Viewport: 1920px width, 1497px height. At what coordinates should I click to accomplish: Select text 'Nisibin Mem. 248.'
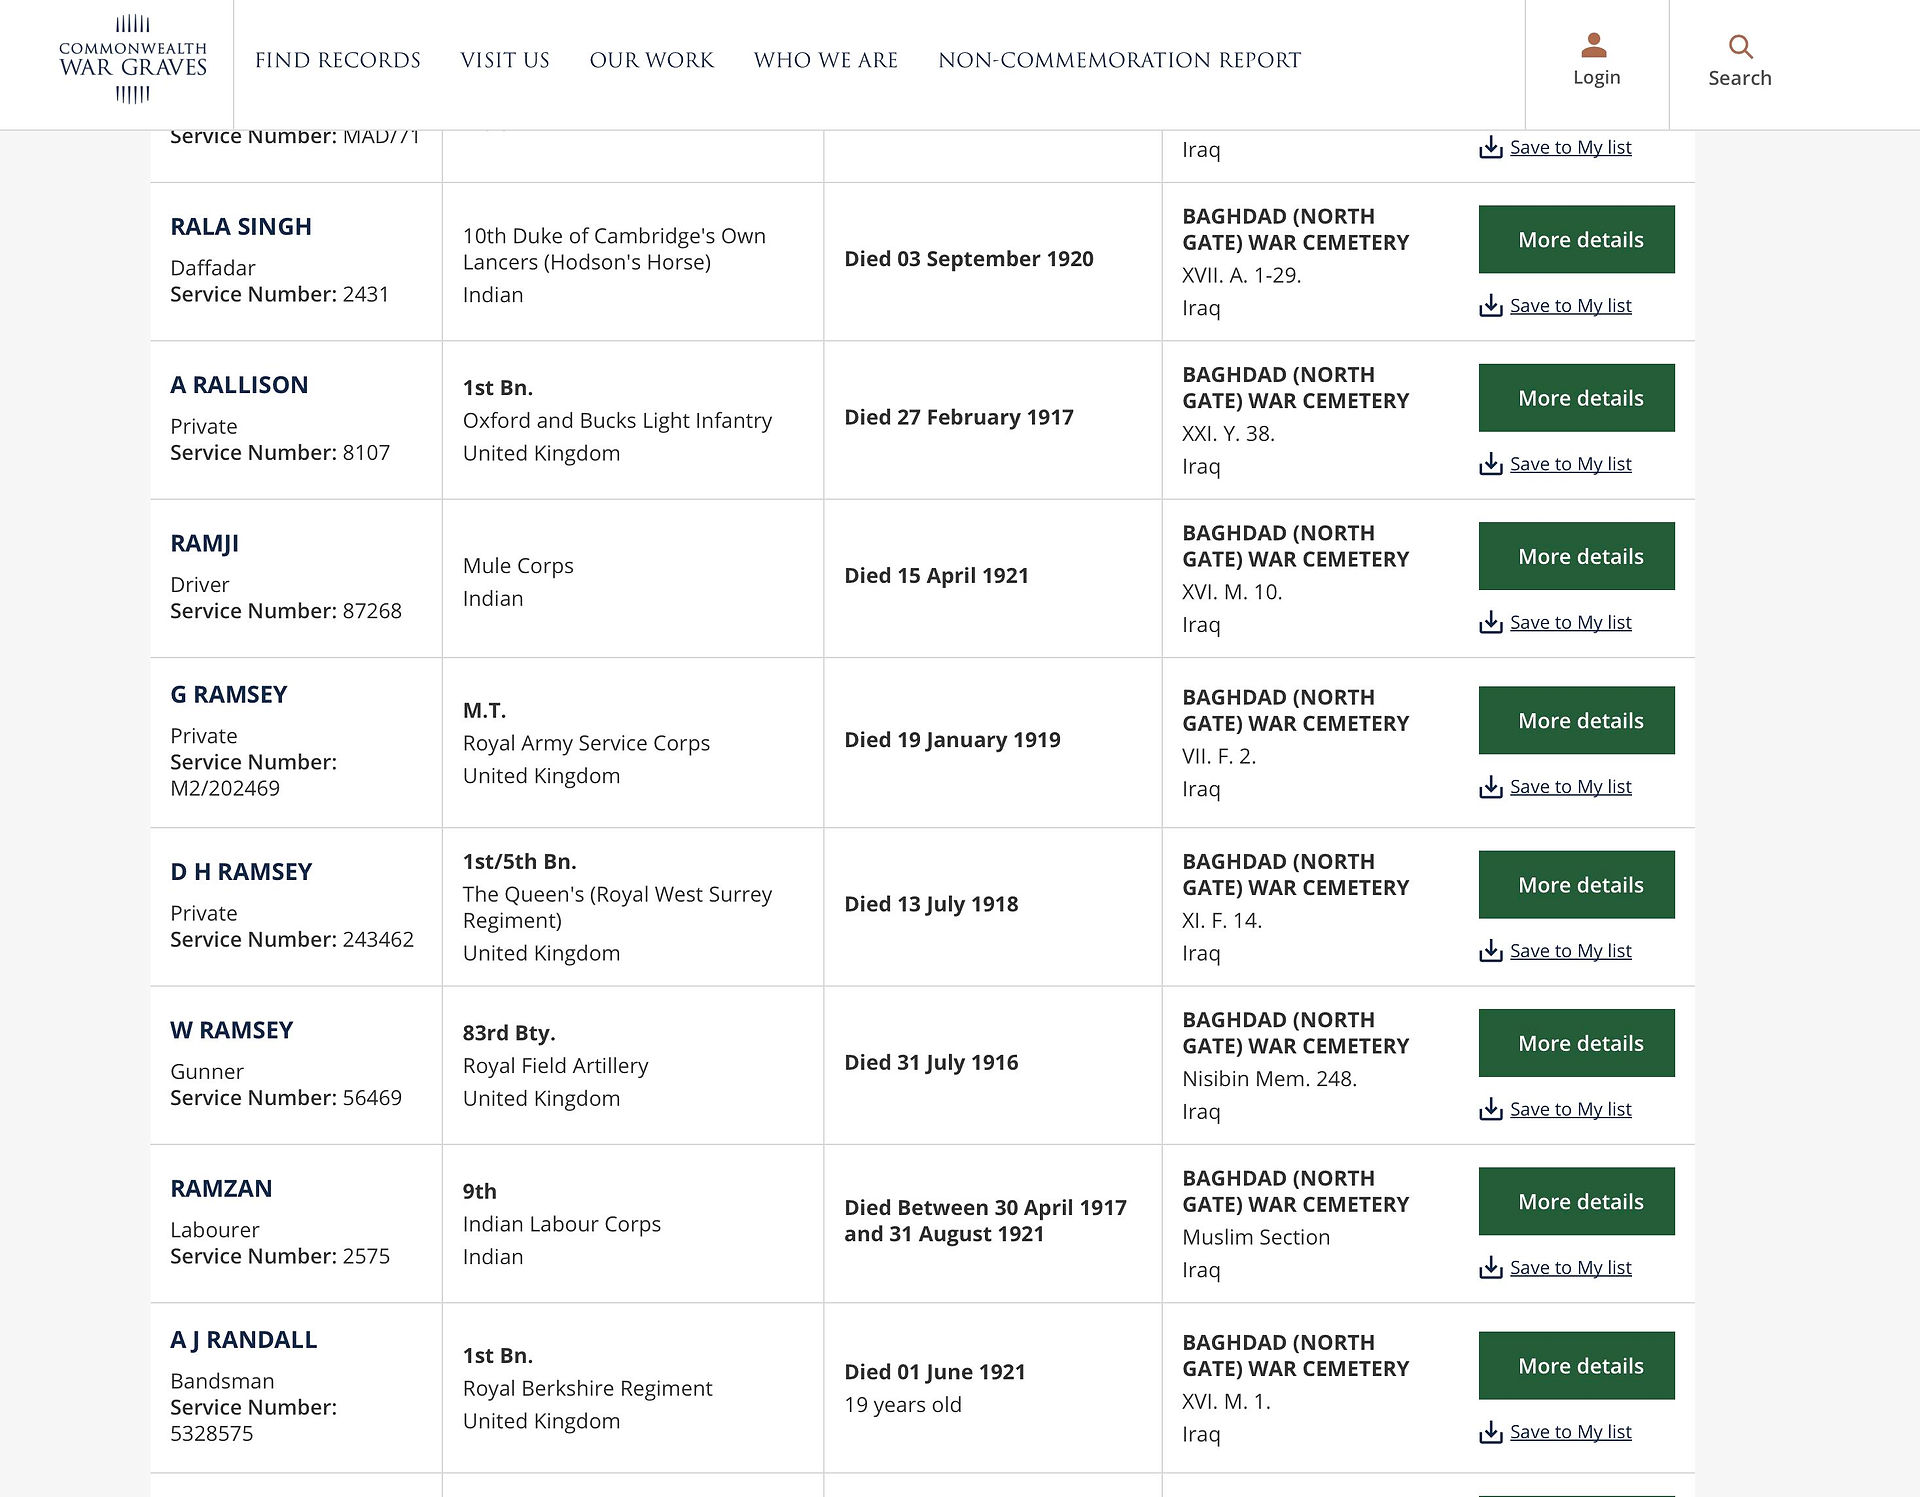click(1269, 1079)
